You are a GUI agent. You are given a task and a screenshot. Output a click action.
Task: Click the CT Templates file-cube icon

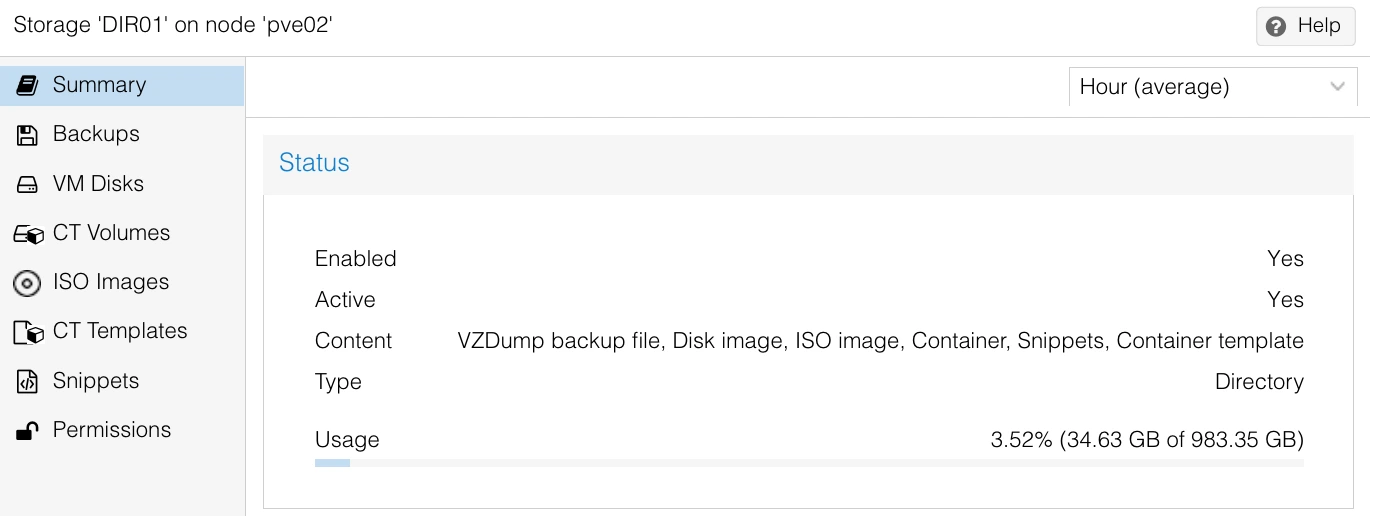coord(28,332)
